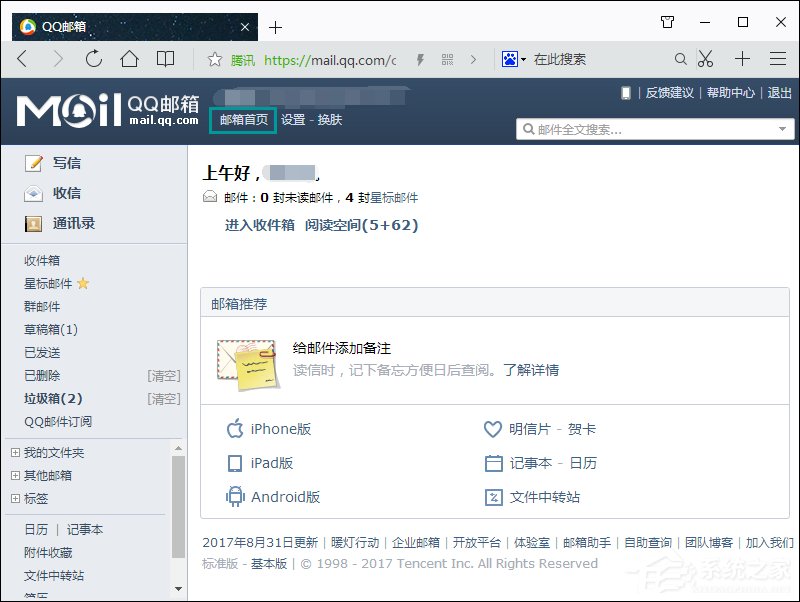The height and width of the screenshot is (602, 800).
Task: Select the 写信 compose icon
Action: (34, 163)
